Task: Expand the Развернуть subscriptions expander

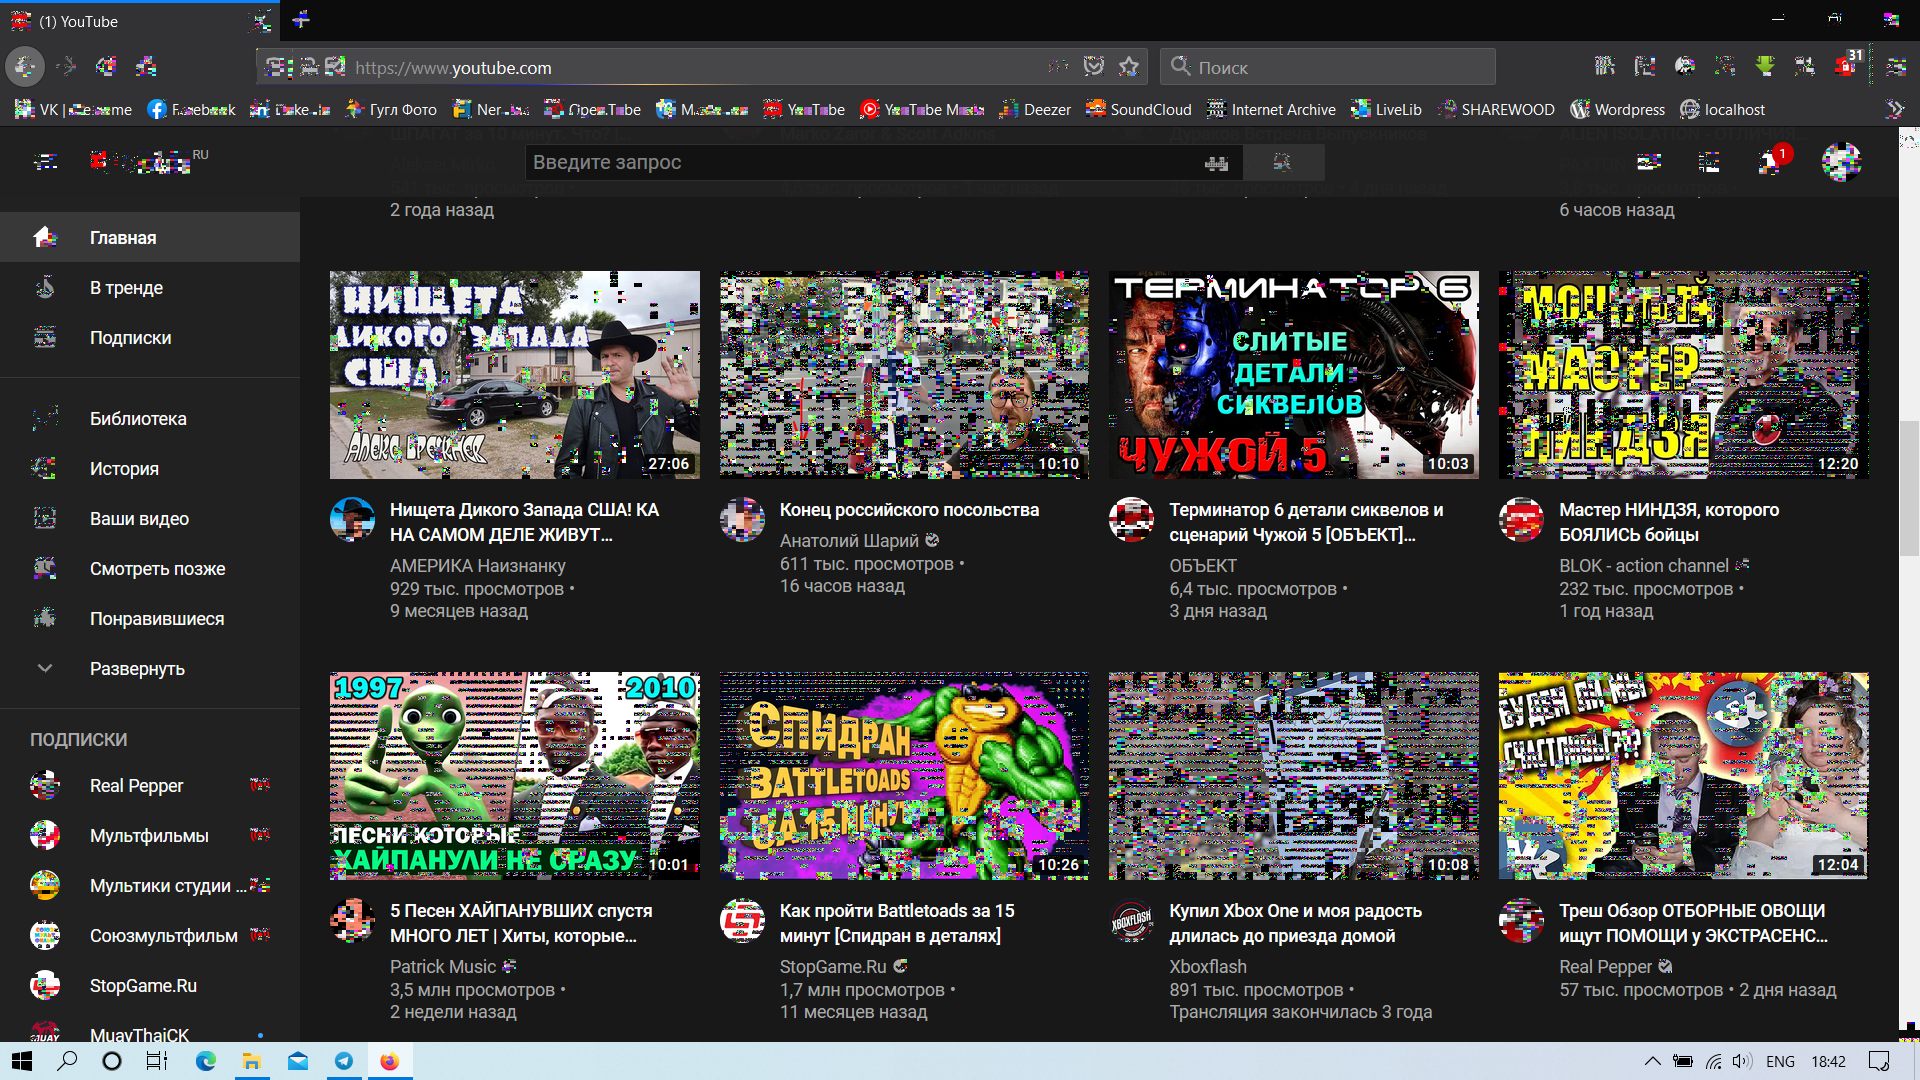Action: [136, 669]
